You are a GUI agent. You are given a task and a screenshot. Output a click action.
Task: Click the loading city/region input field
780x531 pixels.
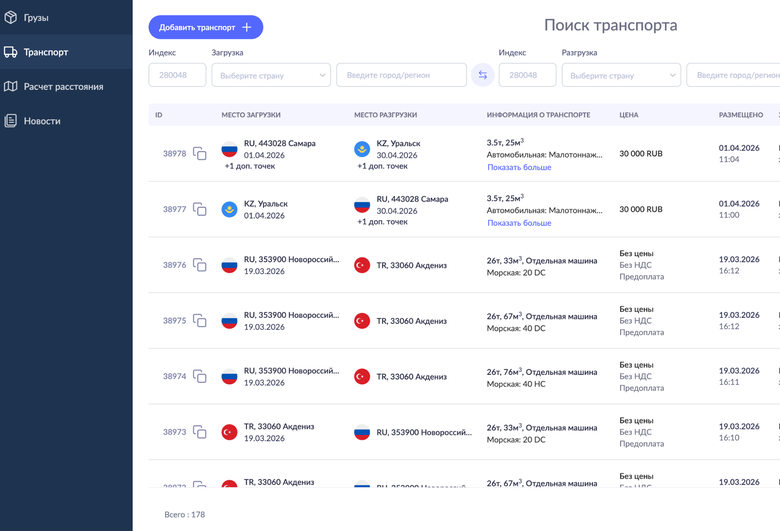(x=401, y=75)
